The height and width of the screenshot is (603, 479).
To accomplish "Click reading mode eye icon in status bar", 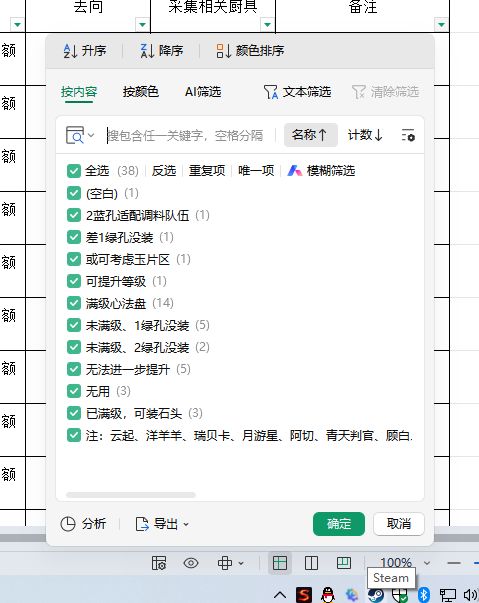I will [x=191, y=563].
